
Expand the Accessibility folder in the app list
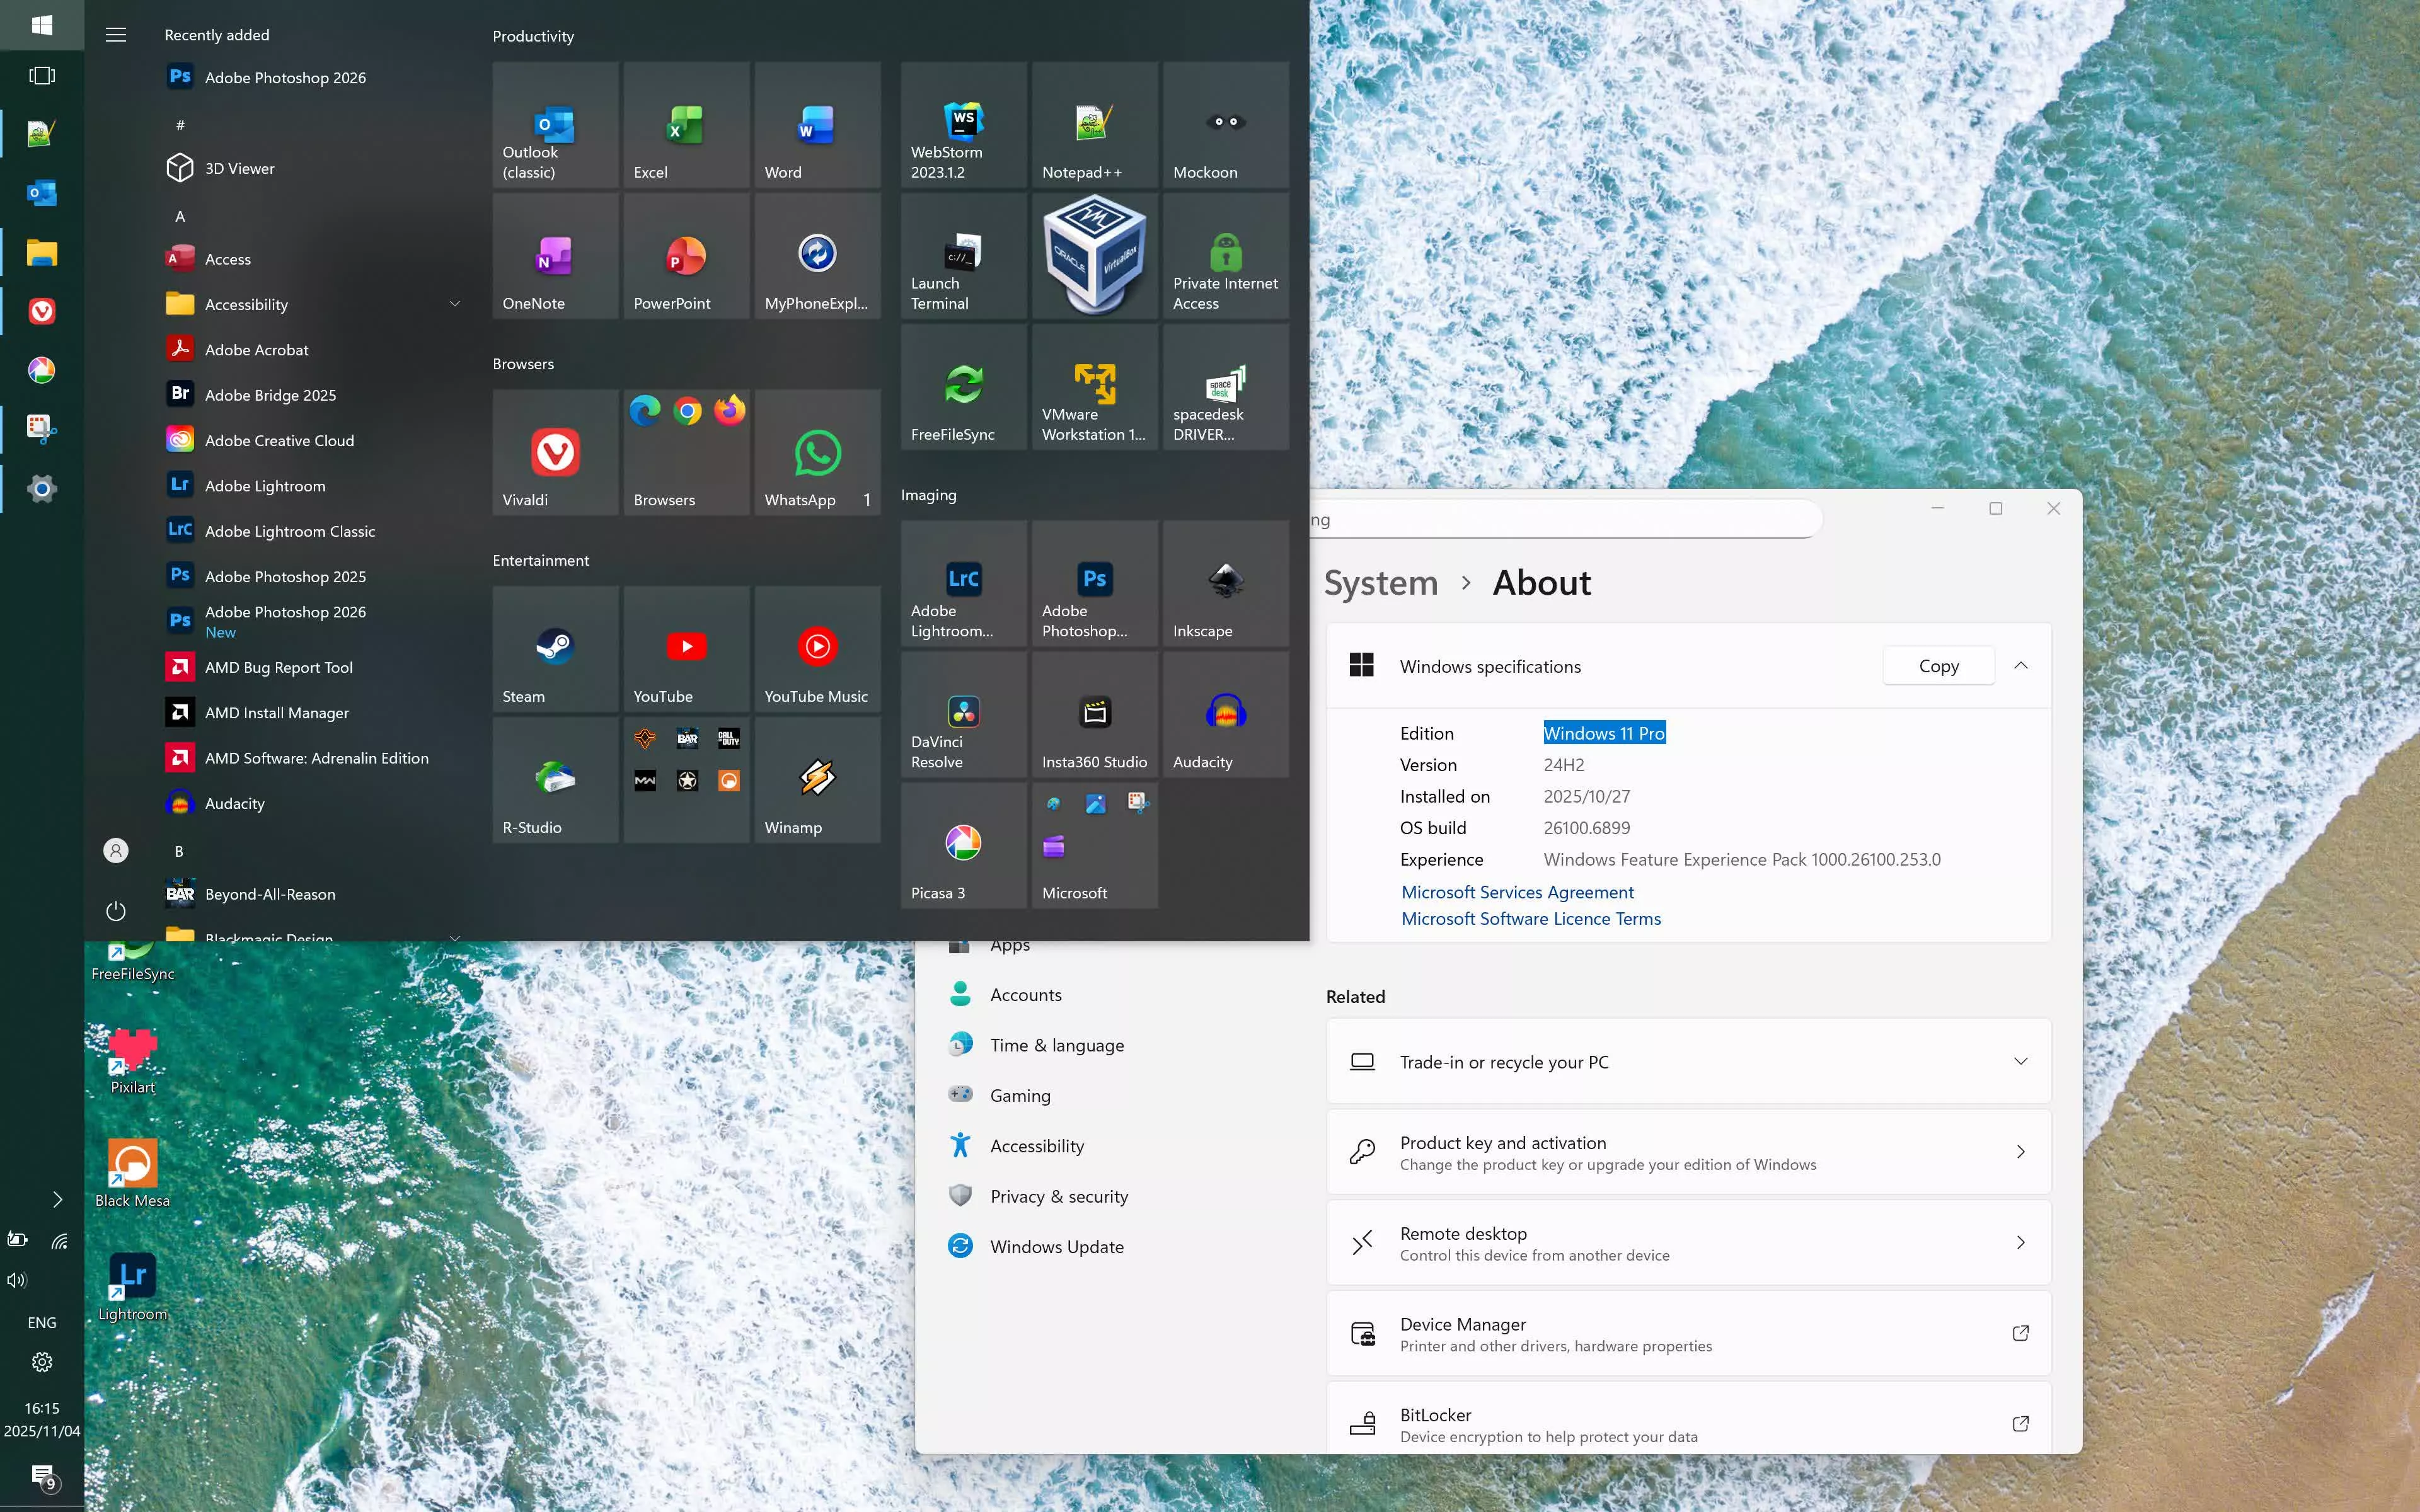pos(314,304)
